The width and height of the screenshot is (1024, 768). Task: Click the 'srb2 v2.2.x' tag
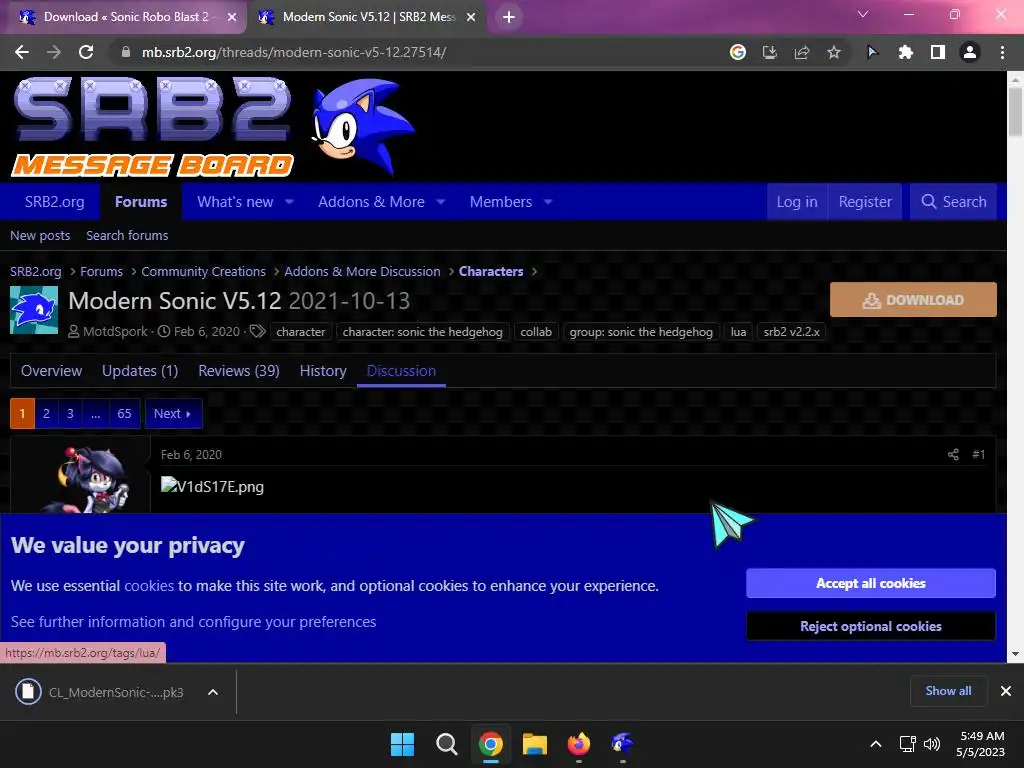point(792,332)
